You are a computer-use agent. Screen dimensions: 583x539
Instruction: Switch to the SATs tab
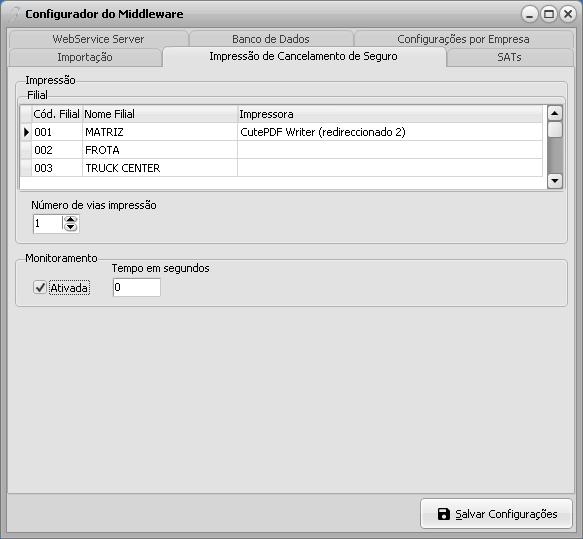click(509, 57)
